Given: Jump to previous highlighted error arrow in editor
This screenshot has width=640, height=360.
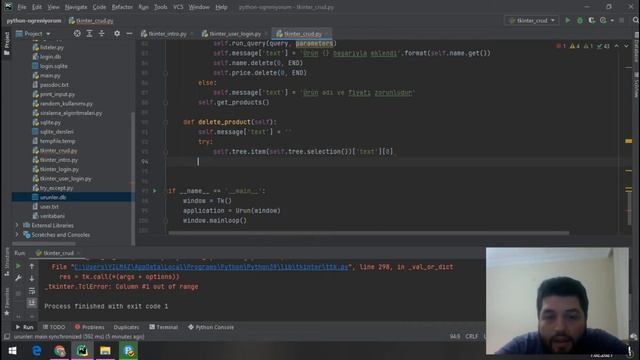Looking at the screenshot, I should [616, 46].
